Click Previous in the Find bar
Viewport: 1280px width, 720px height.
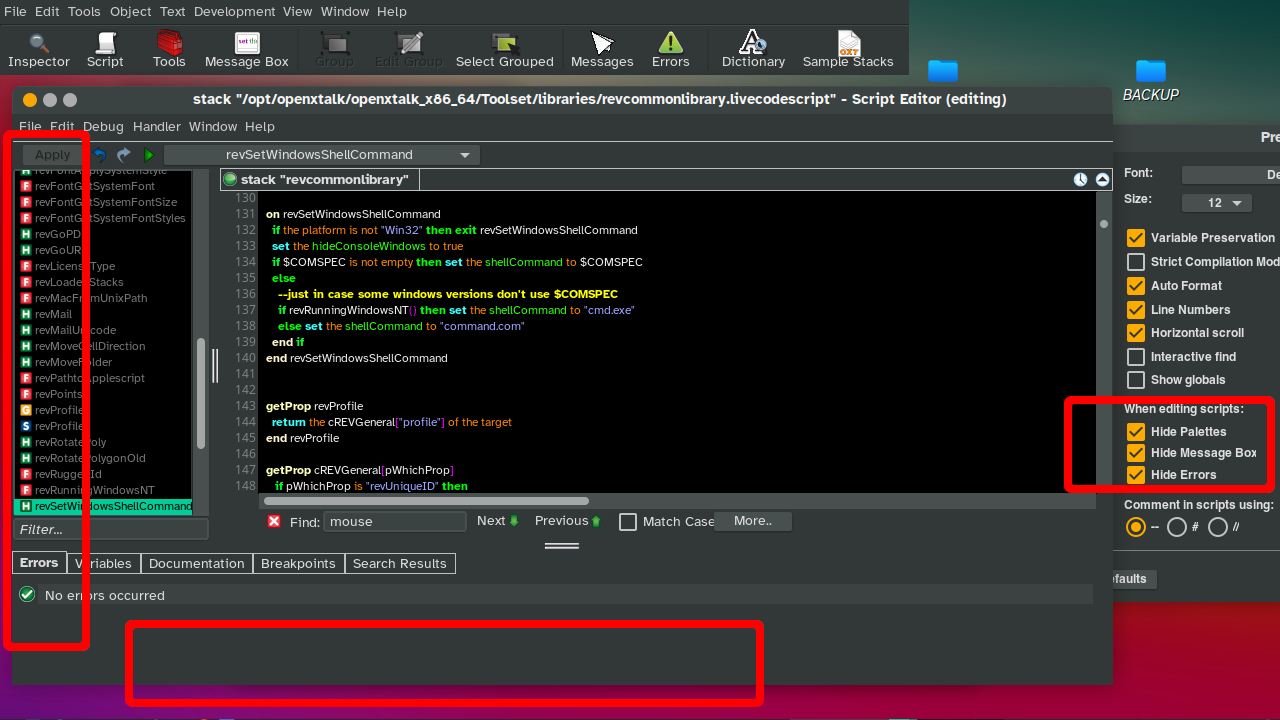pyautogui.click(x=567, y=521)
